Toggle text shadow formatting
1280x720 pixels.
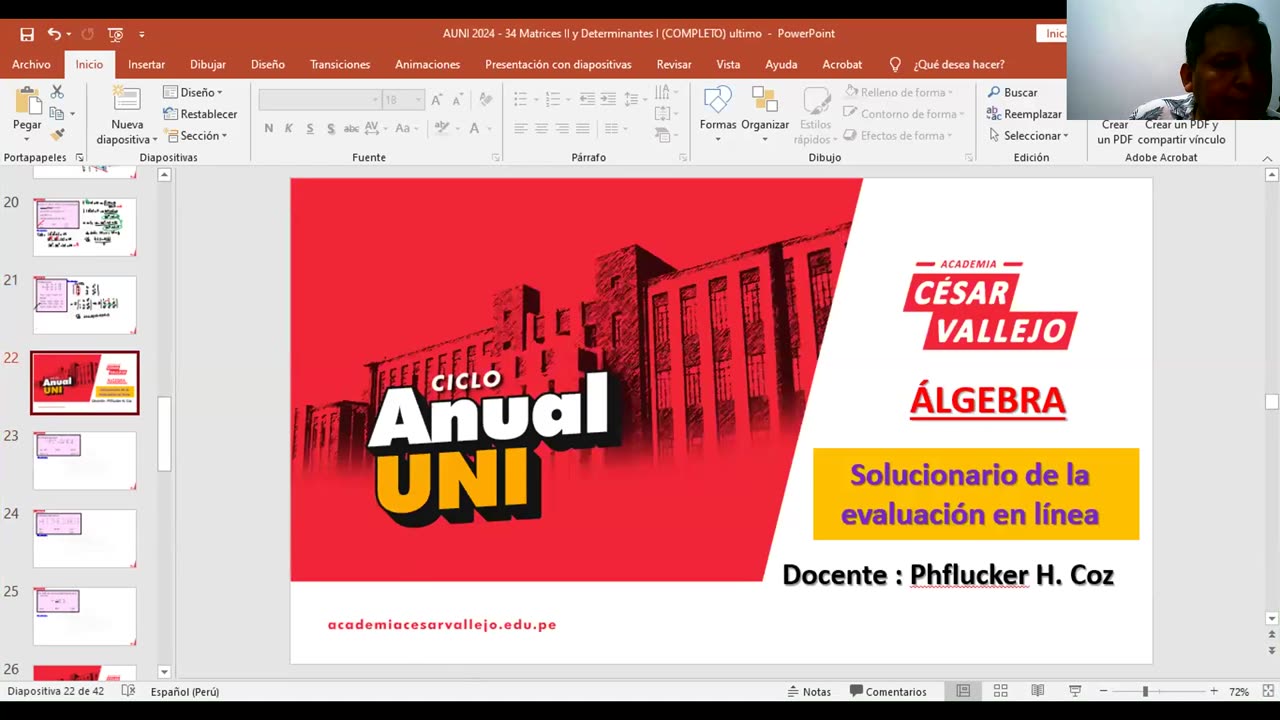[x=330, y=128]
